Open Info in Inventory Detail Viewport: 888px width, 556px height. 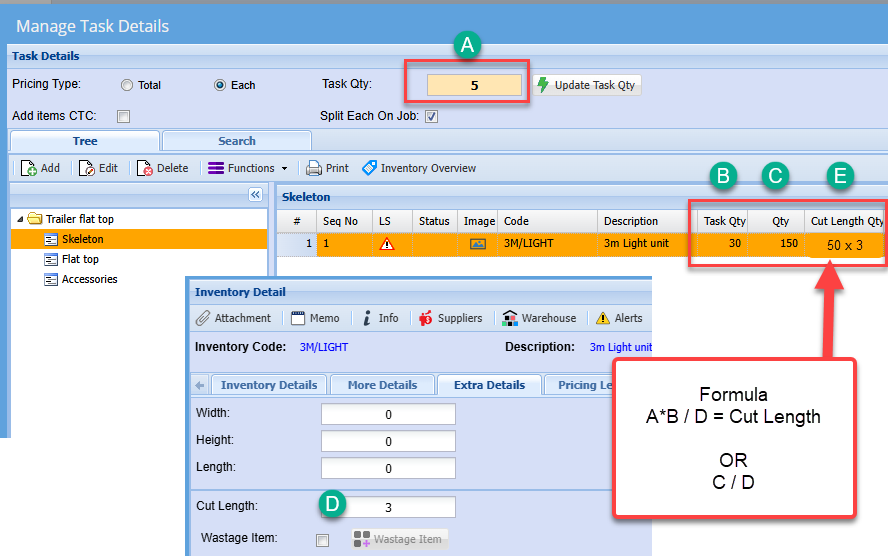(381, 318)
